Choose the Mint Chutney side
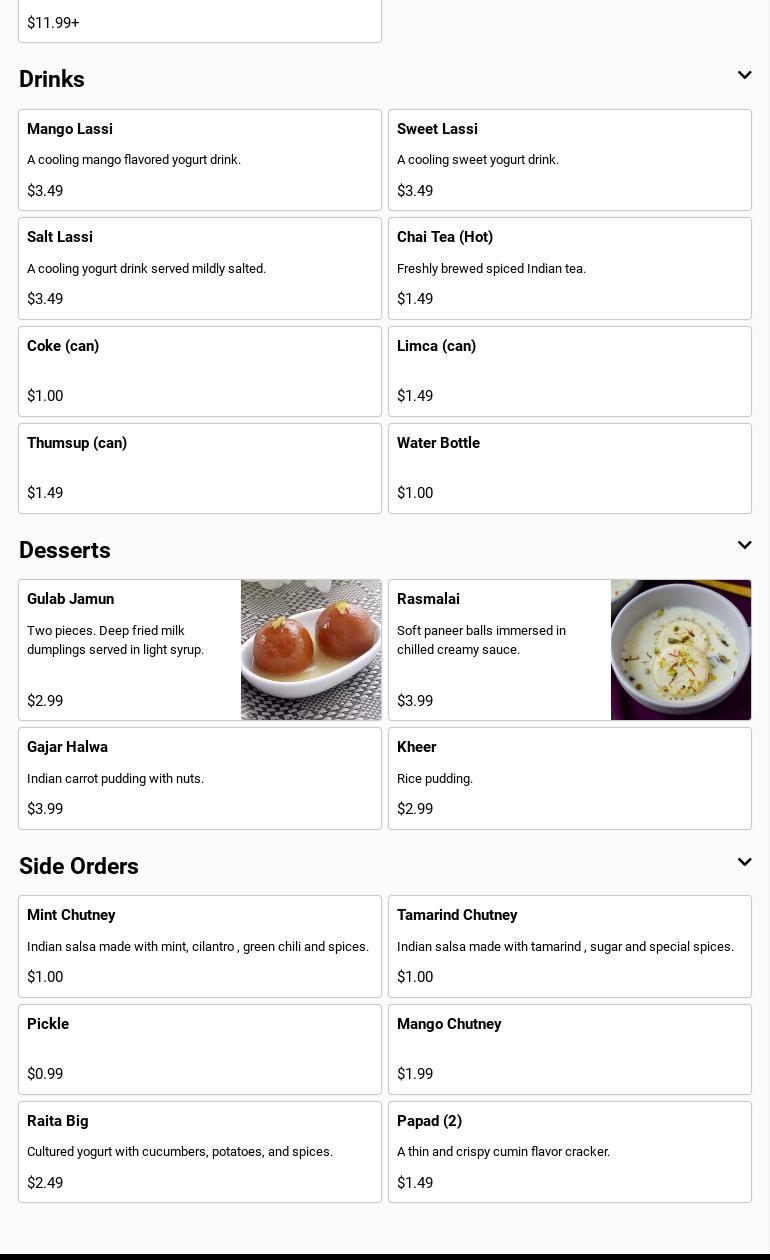This screenshot has width=770, height=1260. [200, 946]
